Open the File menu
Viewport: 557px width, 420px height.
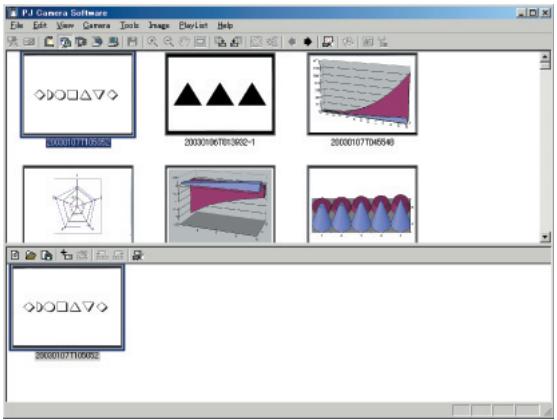[16, 26]
